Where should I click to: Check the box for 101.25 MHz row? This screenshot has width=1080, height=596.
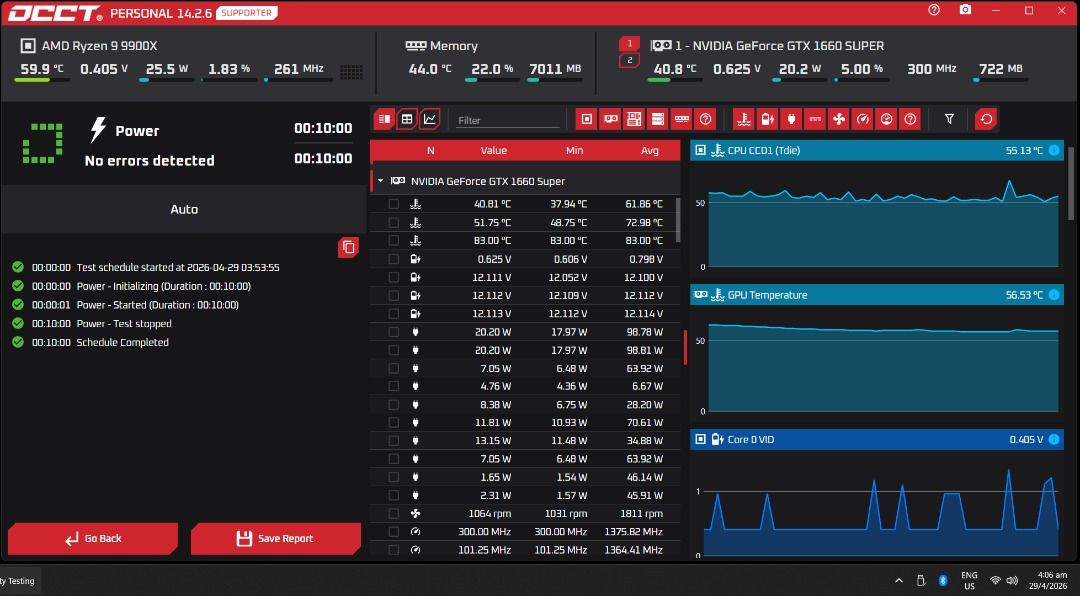393,550
